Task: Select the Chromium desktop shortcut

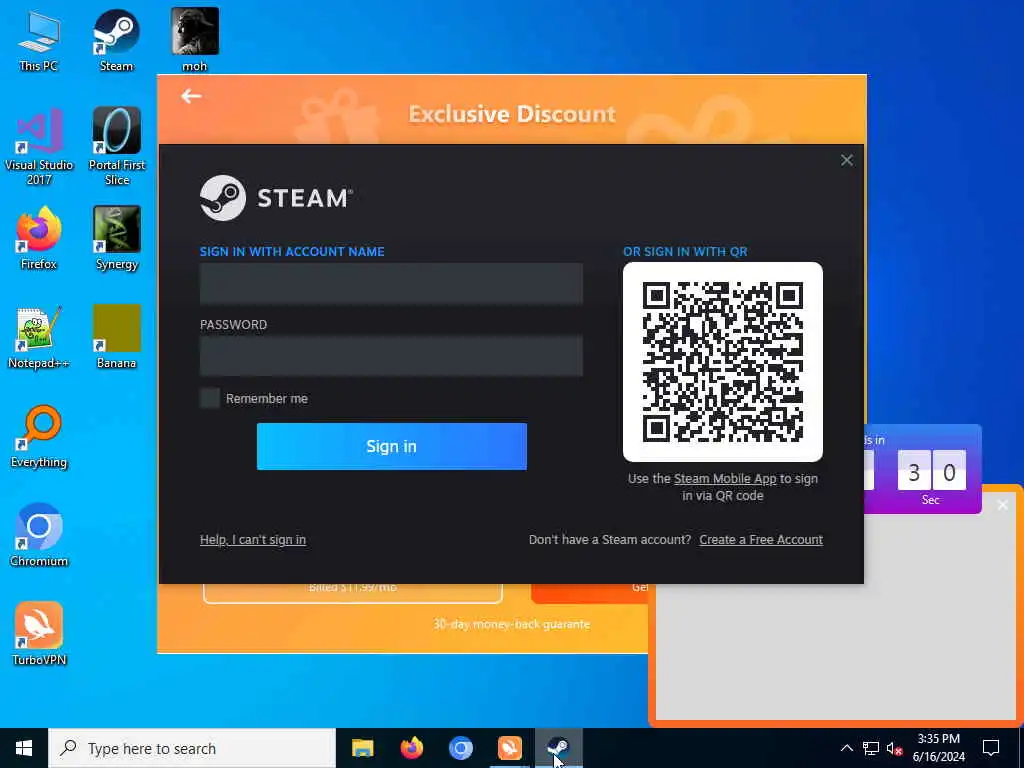Action: tap(39, 535)
